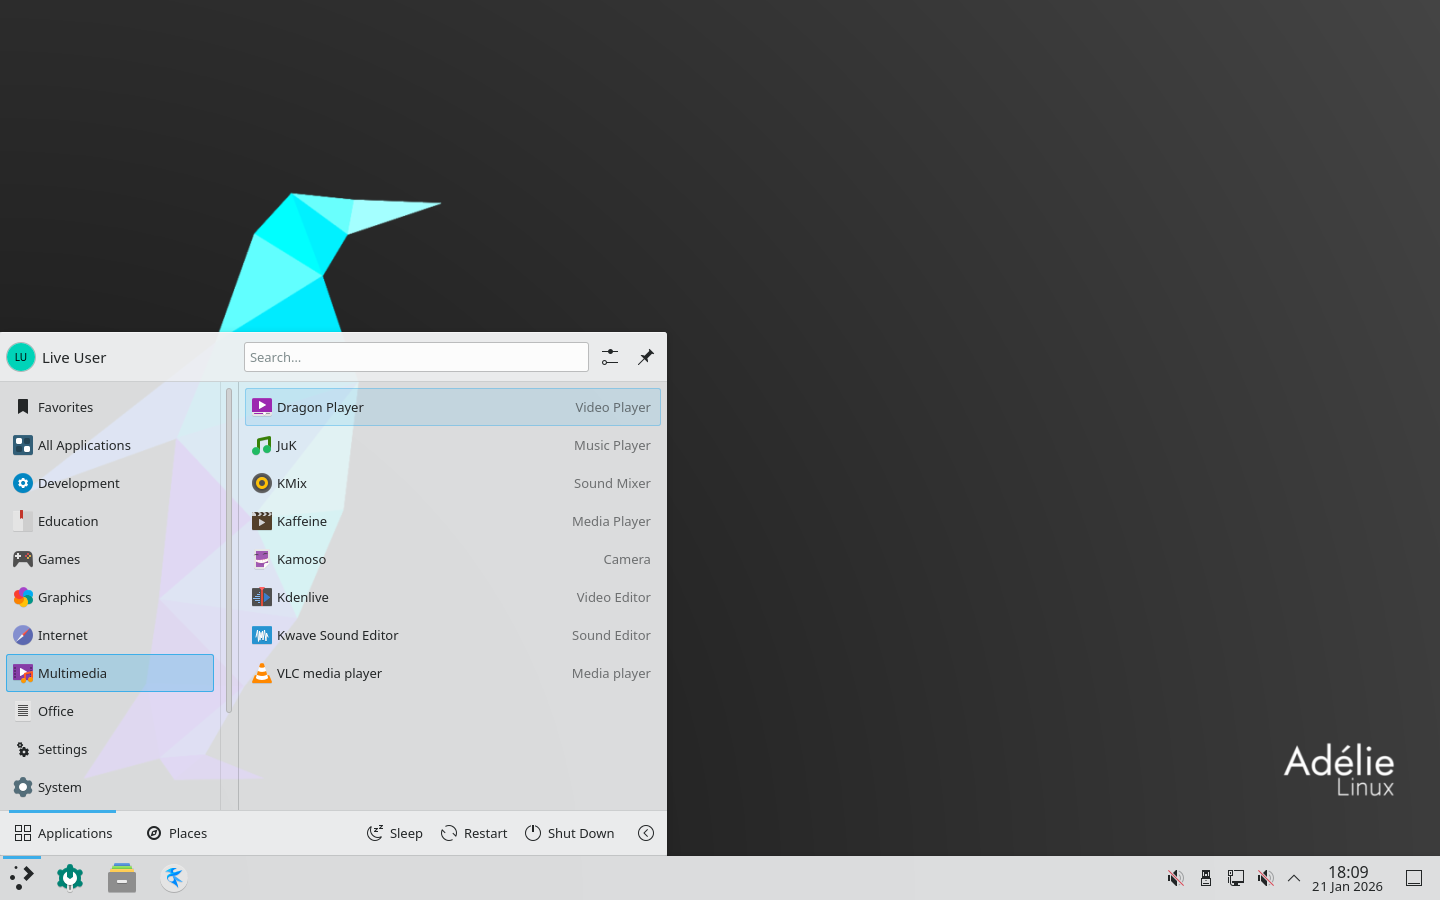Click the Shut Down button
The image size is (1440, 900).
570,833
